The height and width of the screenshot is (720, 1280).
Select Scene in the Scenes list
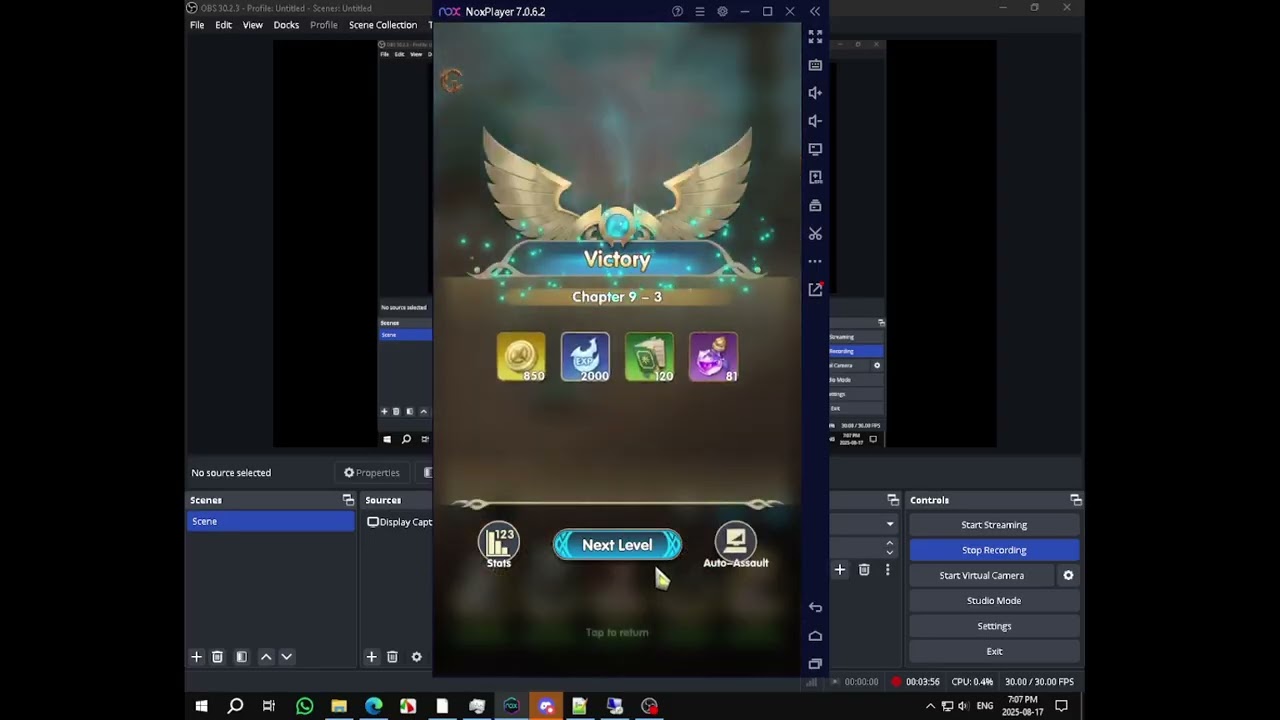[270, 521]
